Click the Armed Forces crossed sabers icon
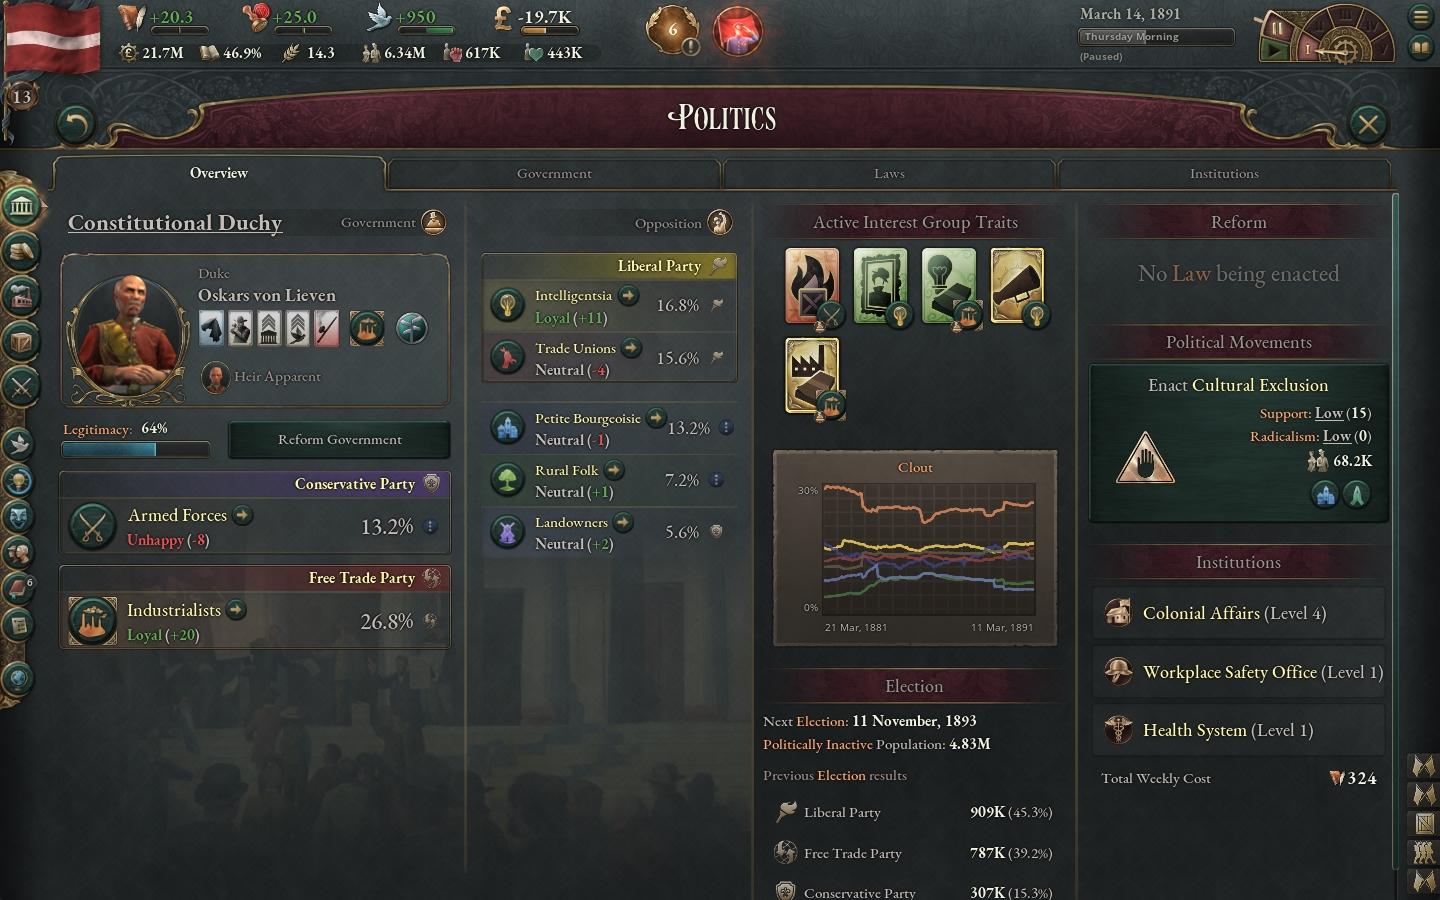The width and height of the screenshot is (1440, 900). coord(92,526)
